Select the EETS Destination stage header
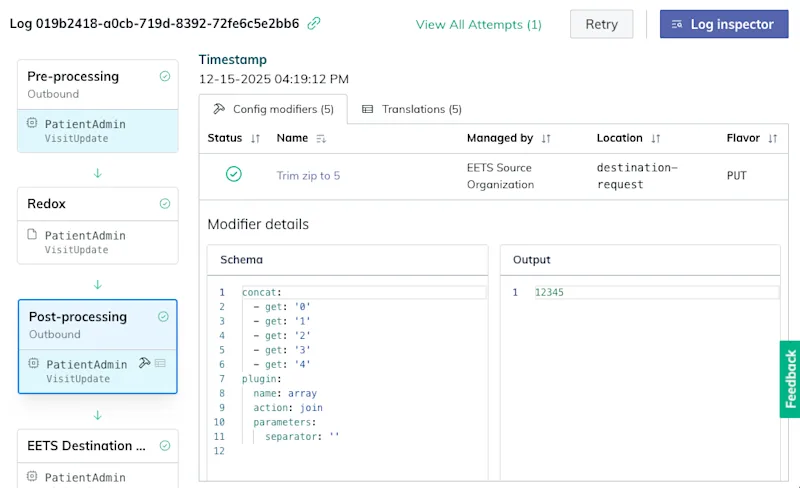The image size is (800, 488). pos(97,446)
